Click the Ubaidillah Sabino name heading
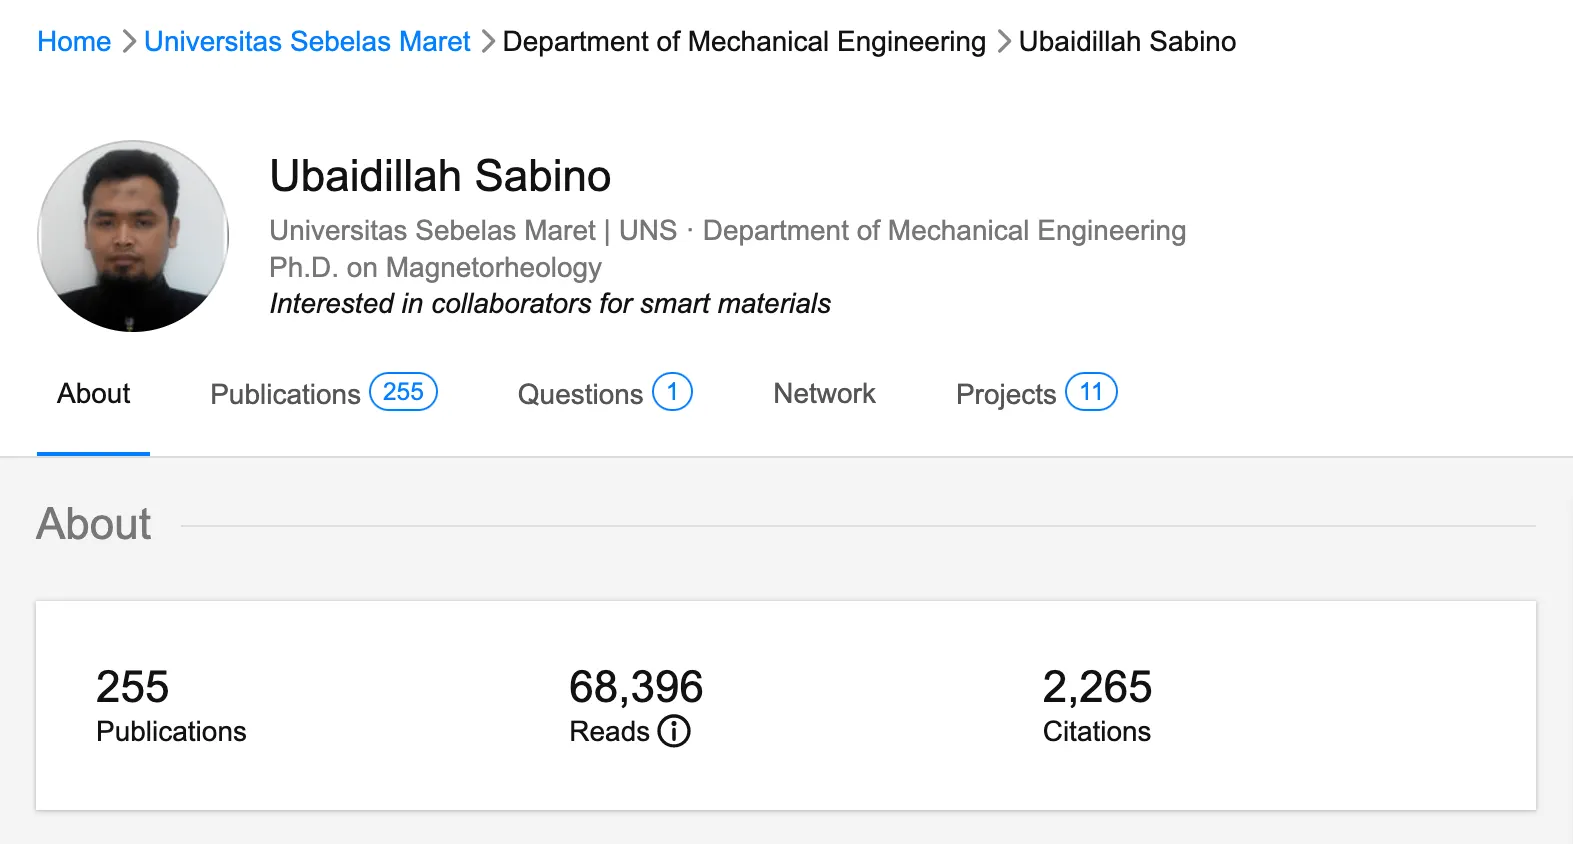The image size is (1573, 844). pyautogui.click(x=440, y=176)
